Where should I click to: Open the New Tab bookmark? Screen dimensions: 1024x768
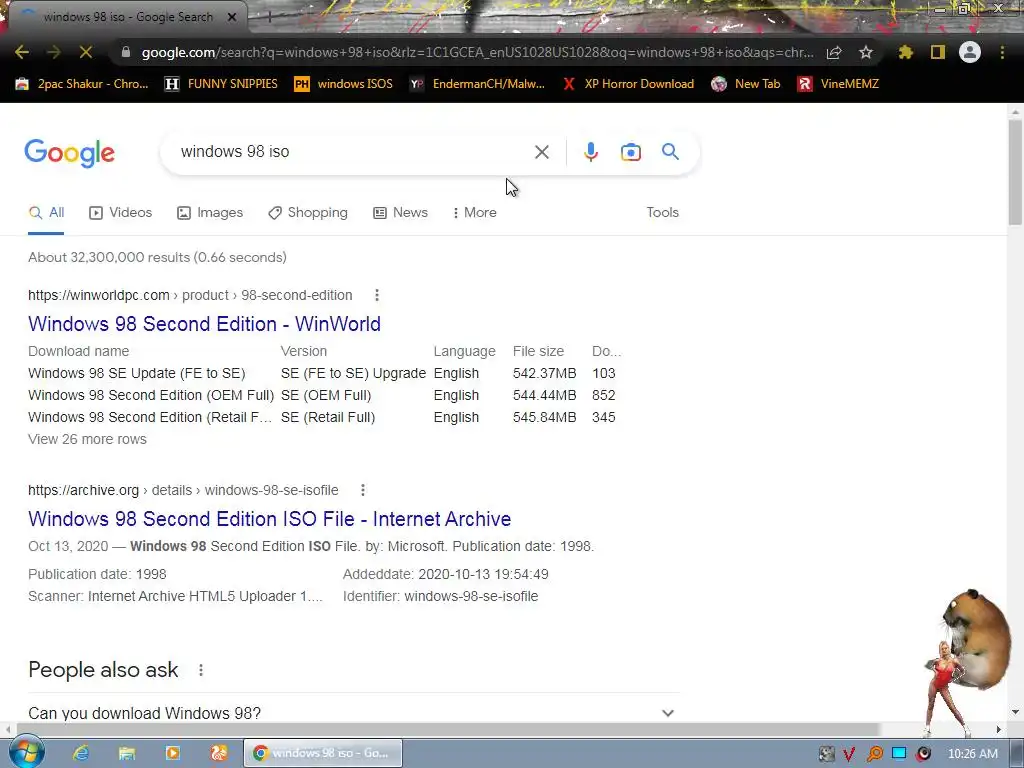(746, 84)
